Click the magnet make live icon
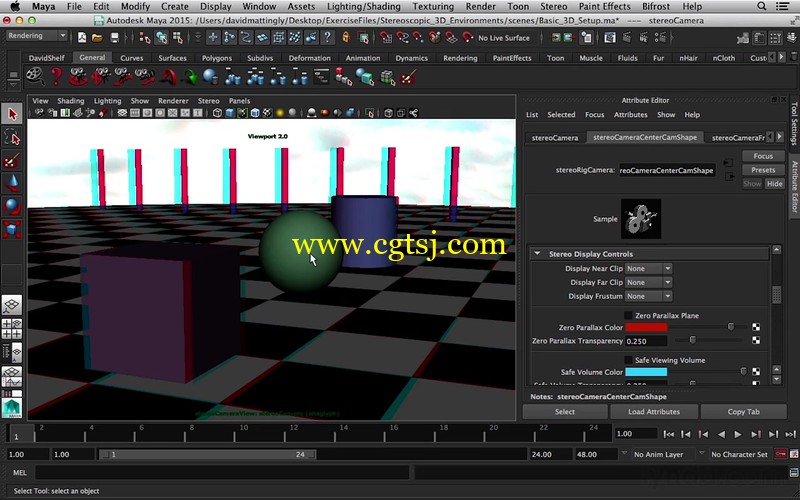 pos(467,38)
